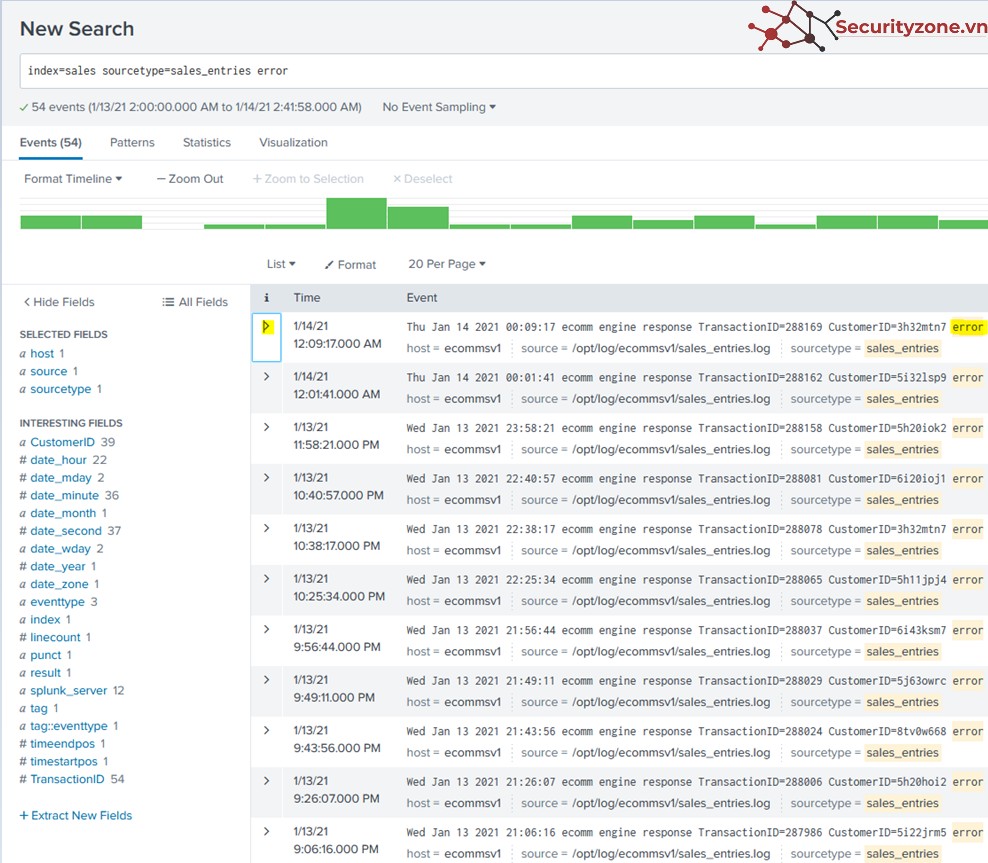988x863 pixels.
Task: Expand the 10:40:57.000 PM event row
Action: [x=267, y=477]
